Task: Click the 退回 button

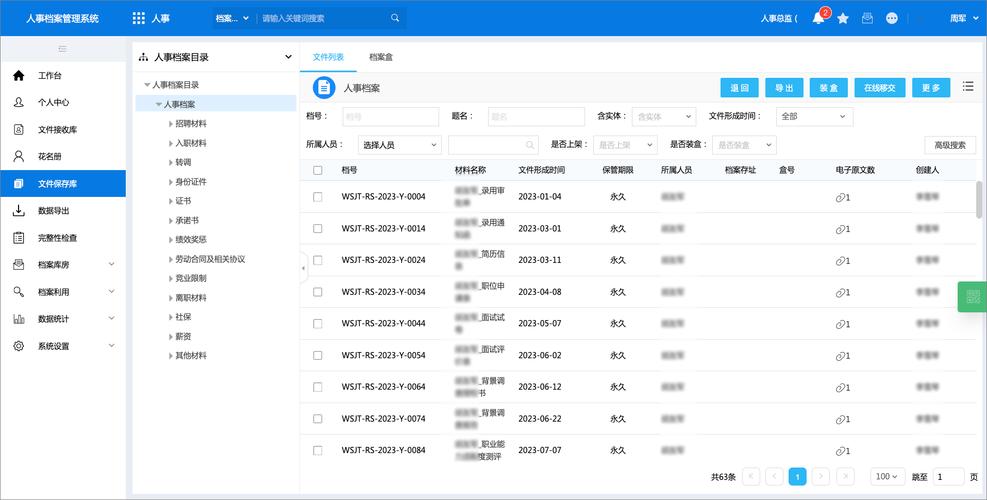Action: pyautogui.click(x=740, y=88)
